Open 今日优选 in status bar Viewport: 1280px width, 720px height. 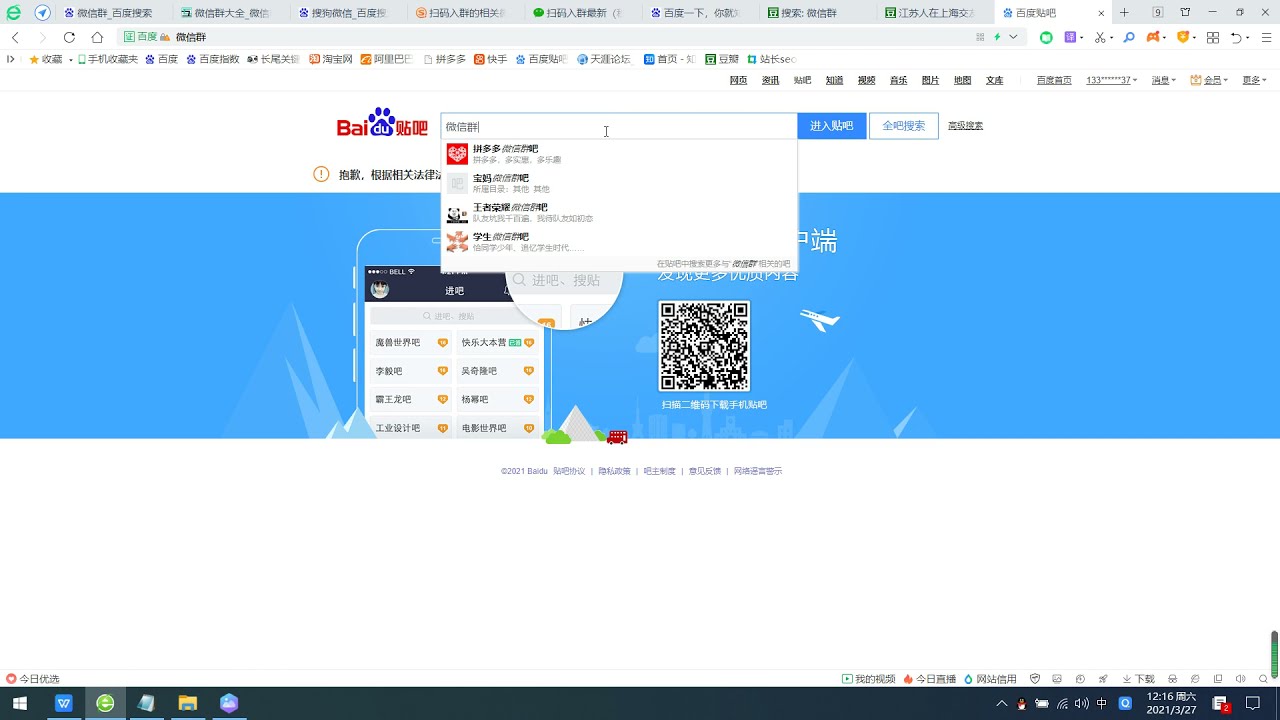pos(33,679)
